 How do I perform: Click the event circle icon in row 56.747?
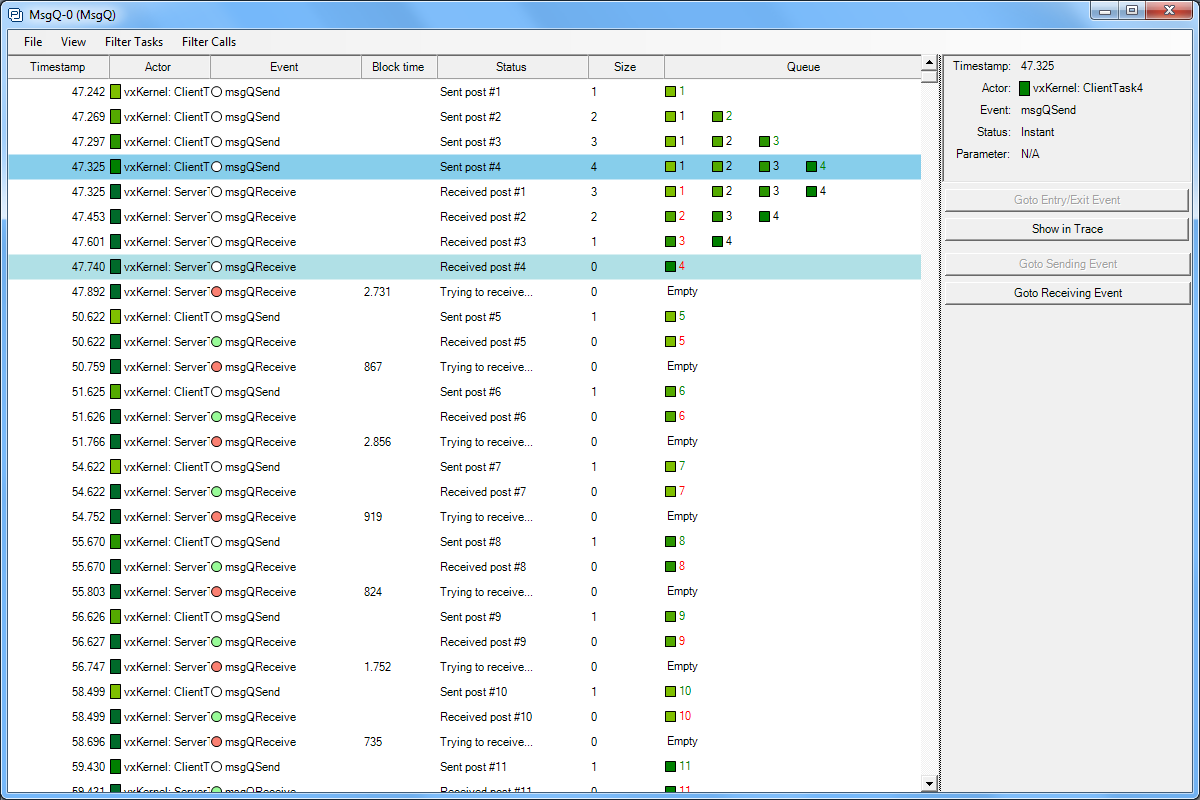point(217,667)
